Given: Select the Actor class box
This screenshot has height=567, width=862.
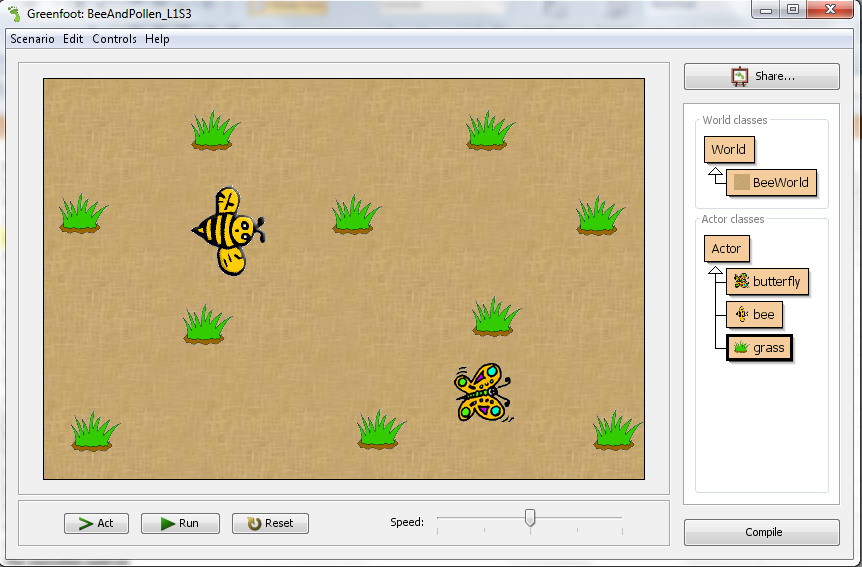Looking at the screenshot, I should click(726, 249).
